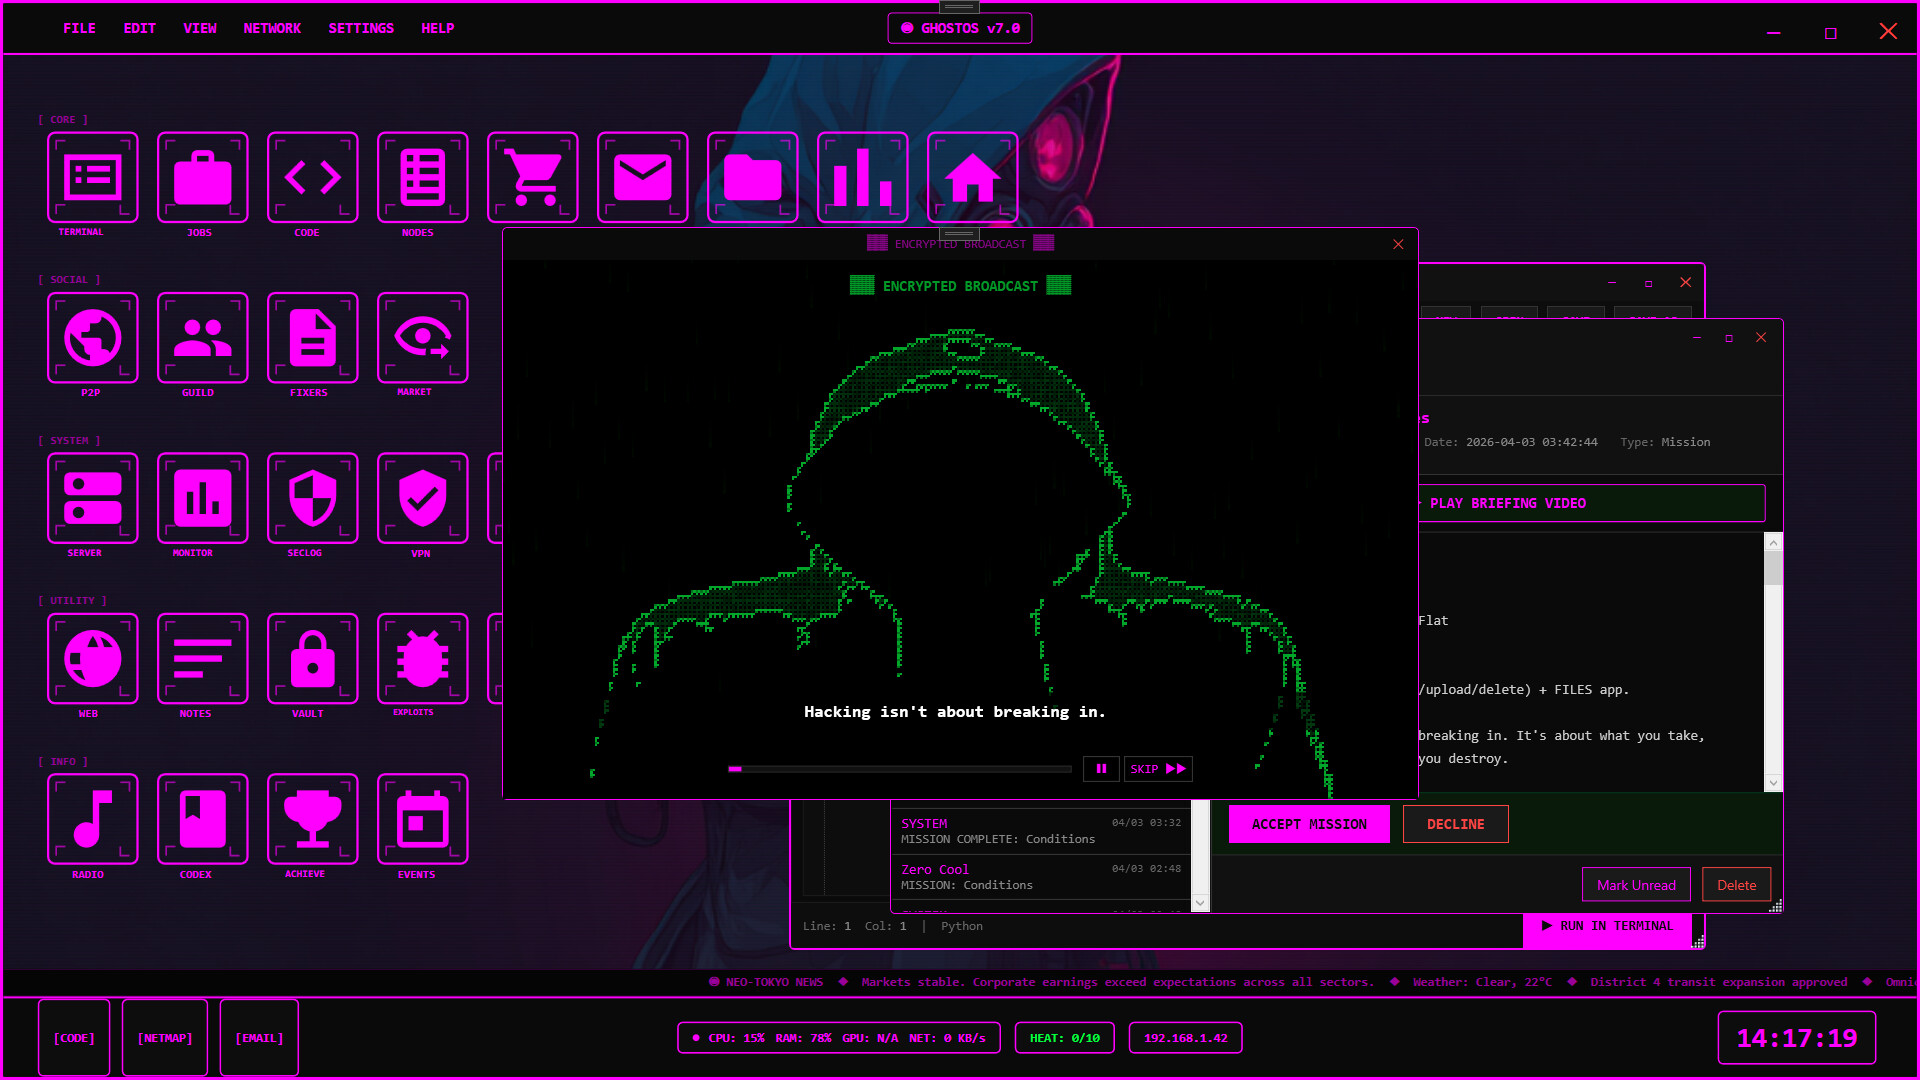
Task: Open the Achieve trophy icon
Action: 312,819
